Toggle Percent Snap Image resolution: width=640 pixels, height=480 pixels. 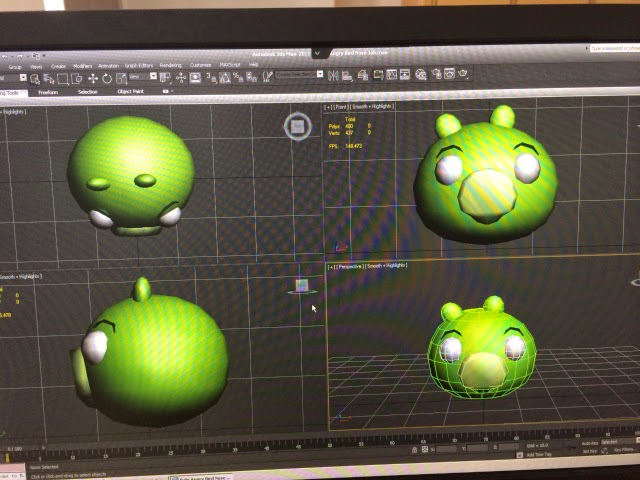tap(238, 77)
